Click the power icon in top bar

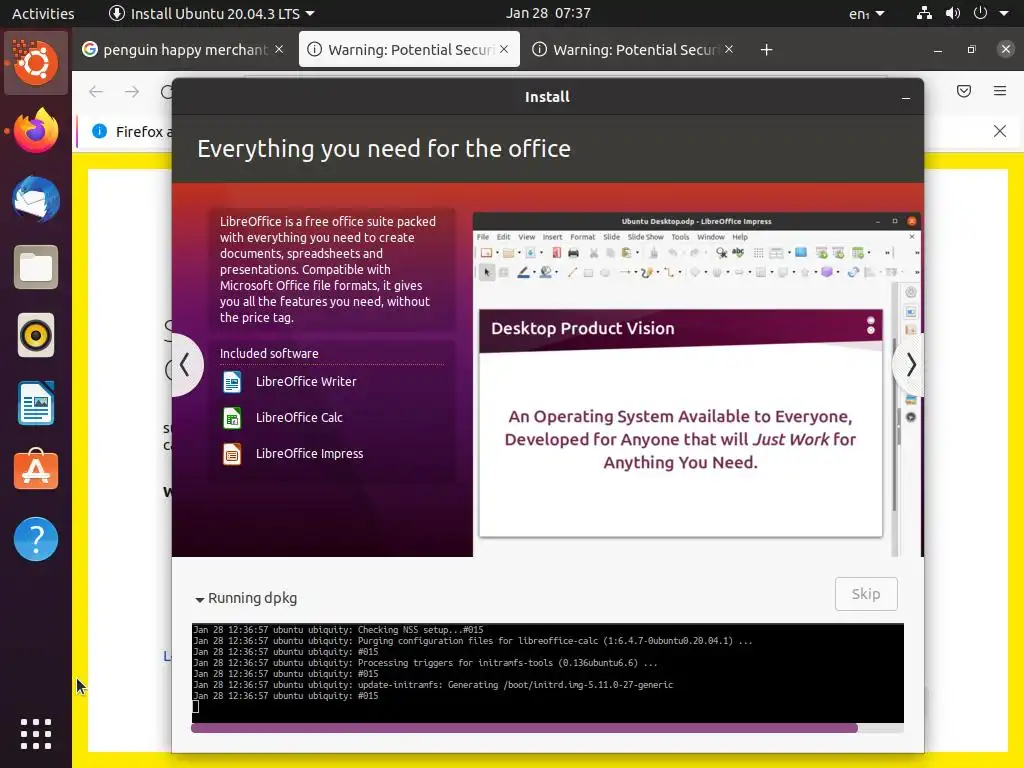(980, 13)
